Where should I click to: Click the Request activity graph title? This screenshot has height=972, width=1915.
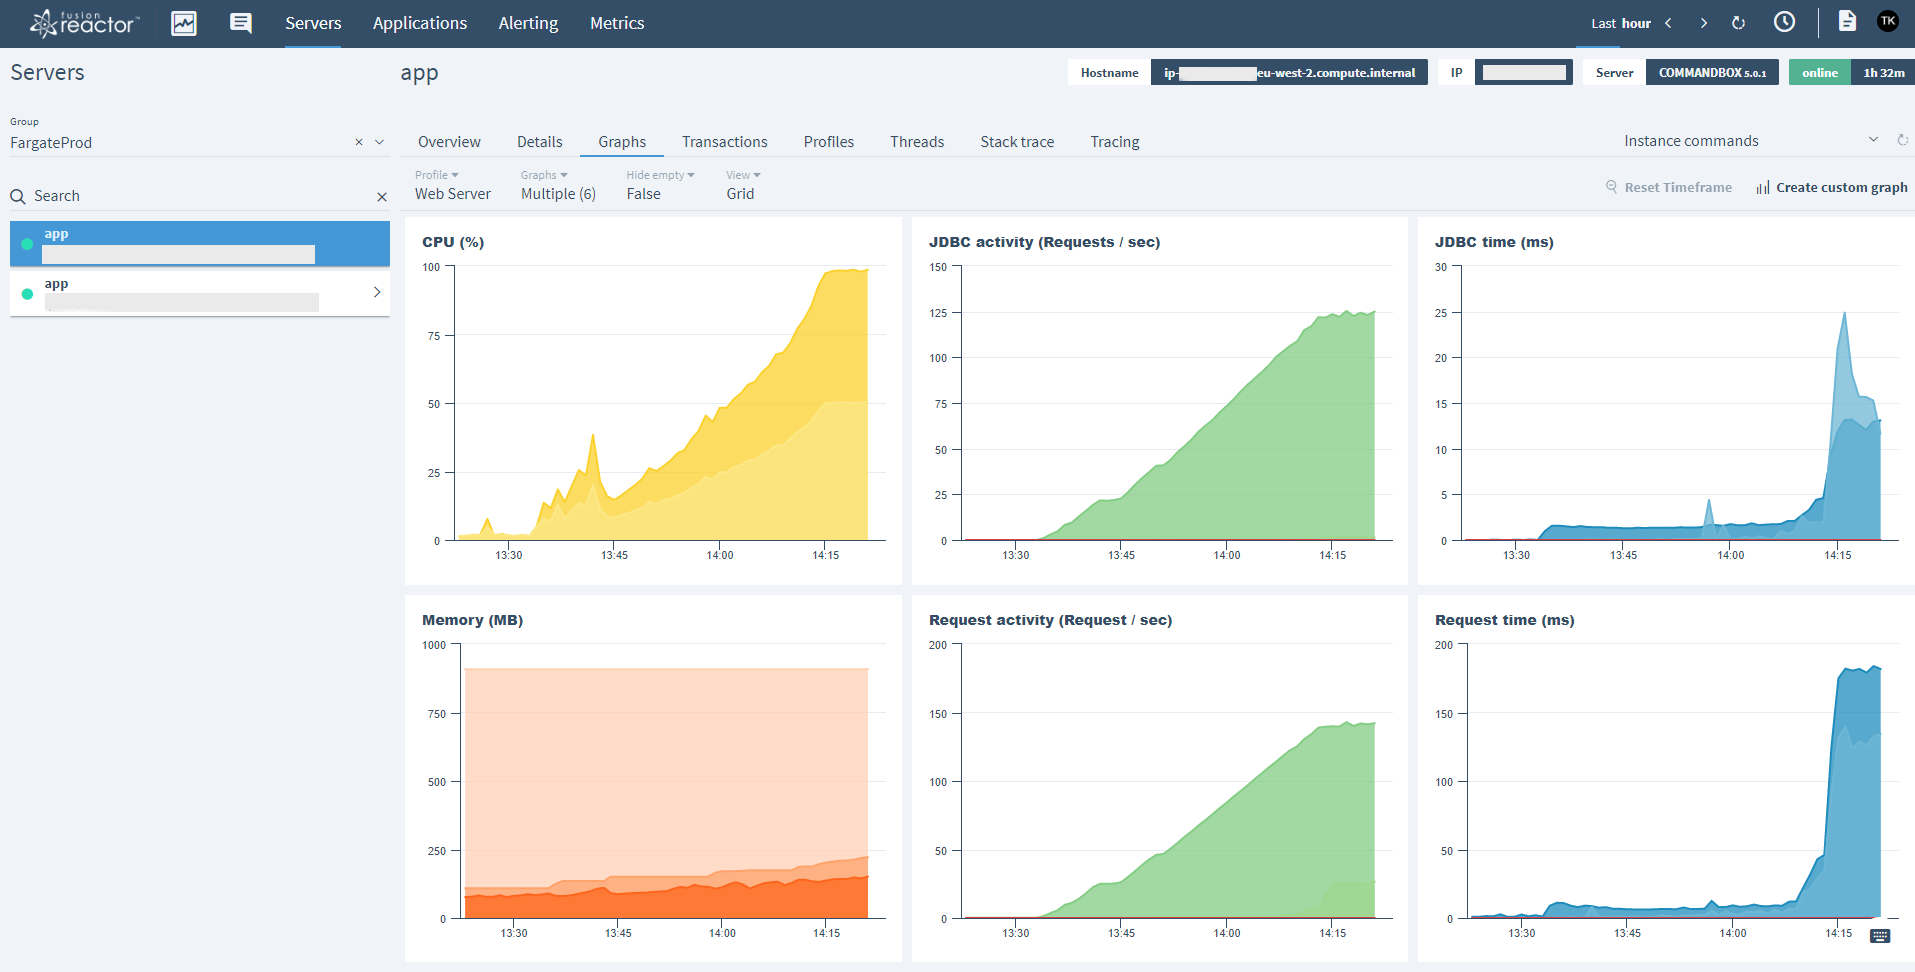point(1050,620)
